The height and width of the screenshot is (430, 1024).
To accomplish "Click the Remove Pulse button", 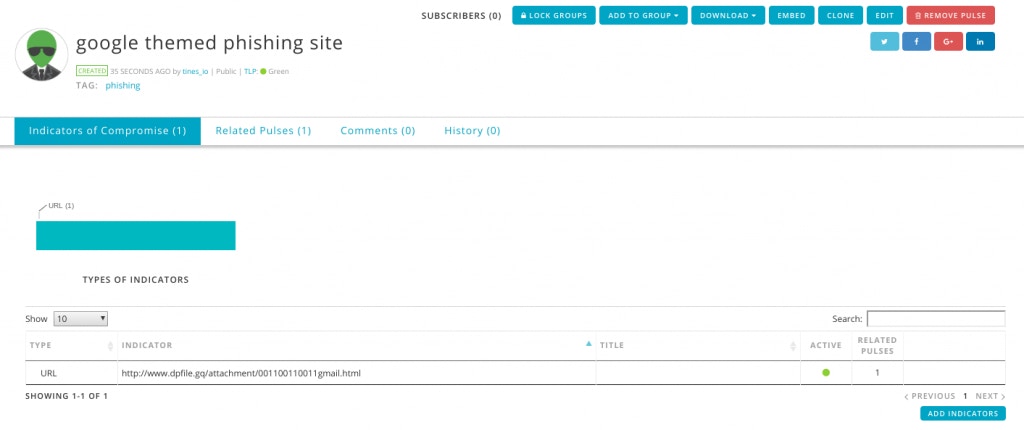I will [950, 15].
